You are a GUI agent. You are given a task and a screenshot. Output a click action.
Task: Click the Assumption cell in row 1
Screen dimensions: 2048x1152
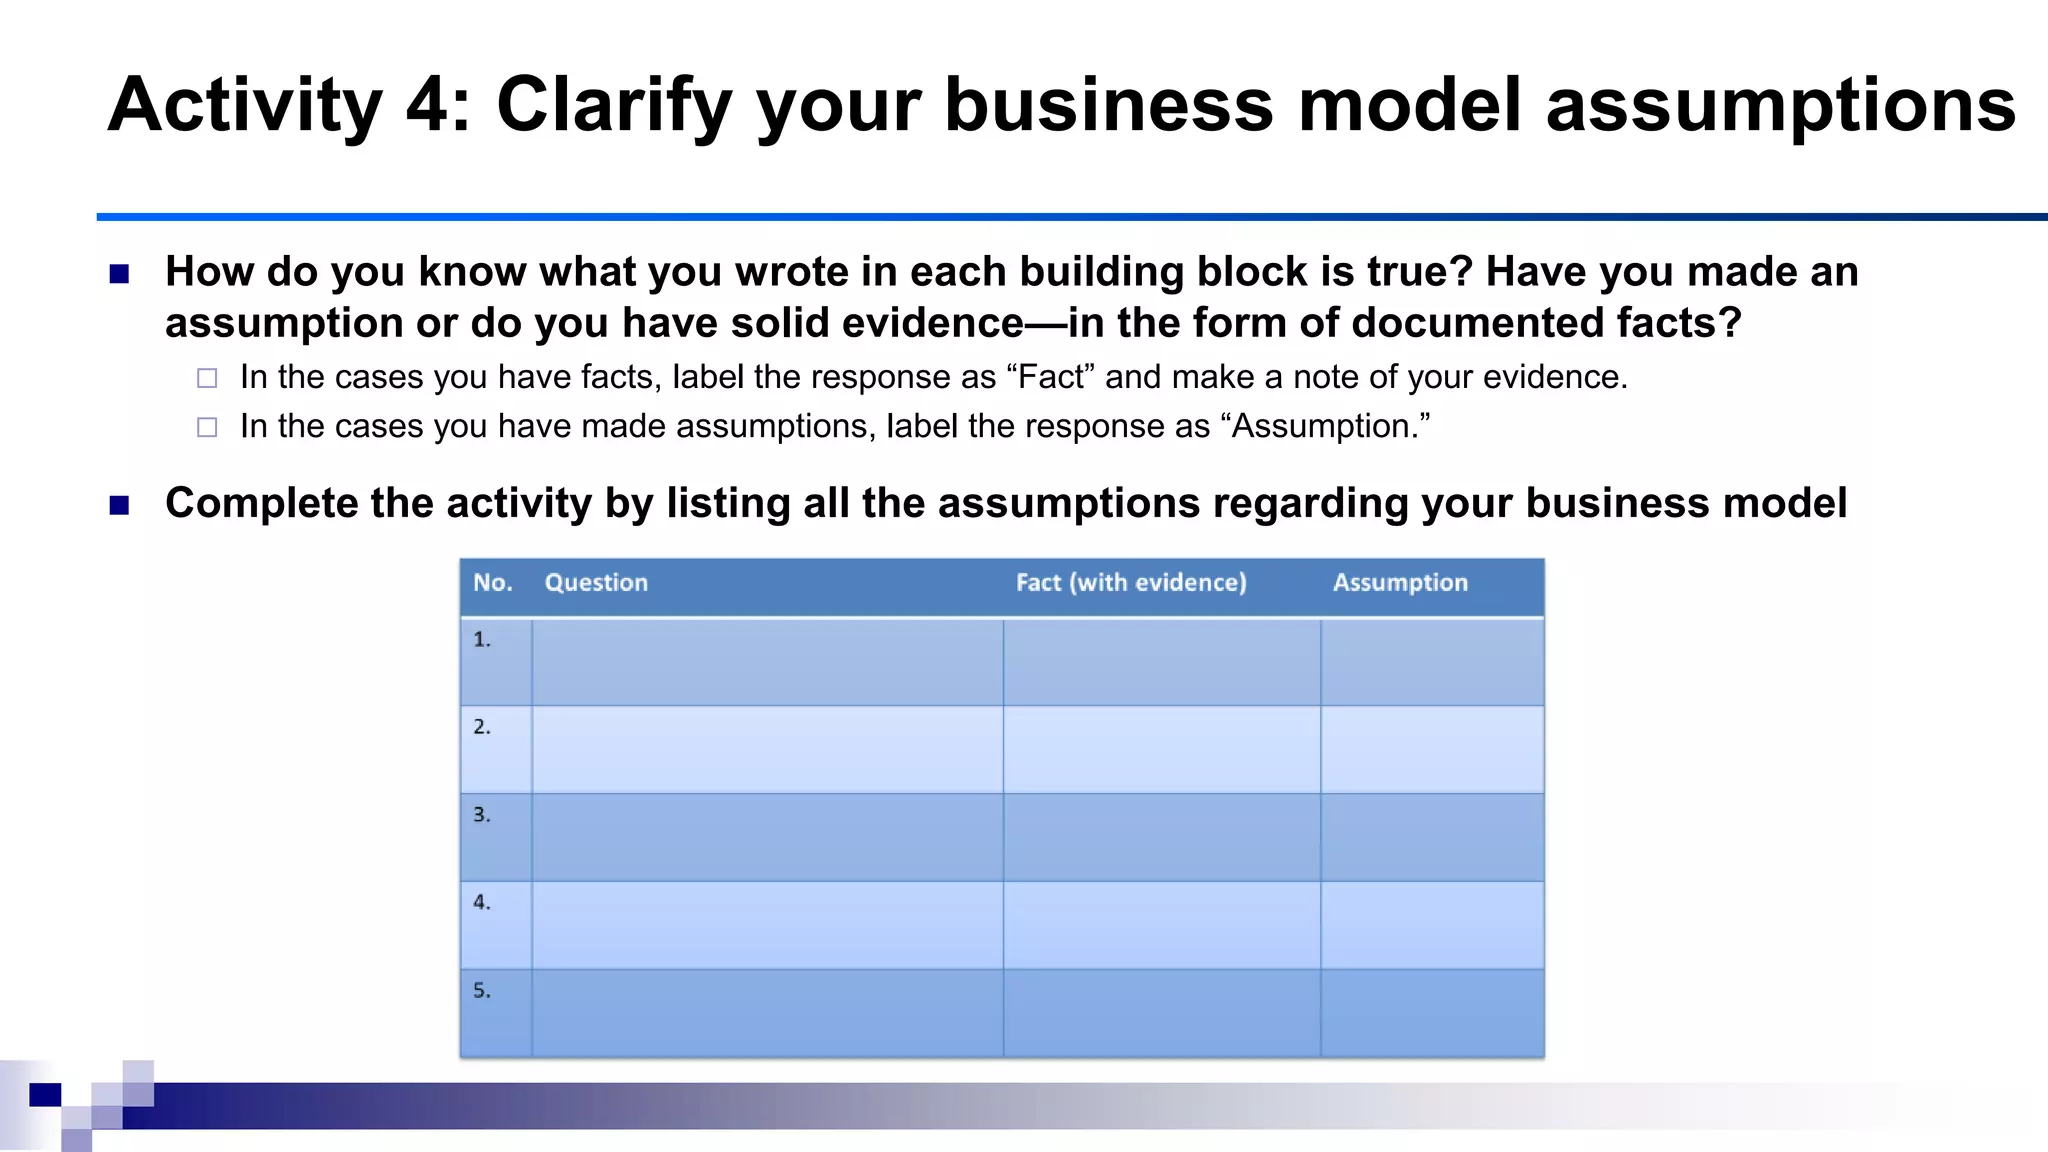click(x=1432, y=662)
